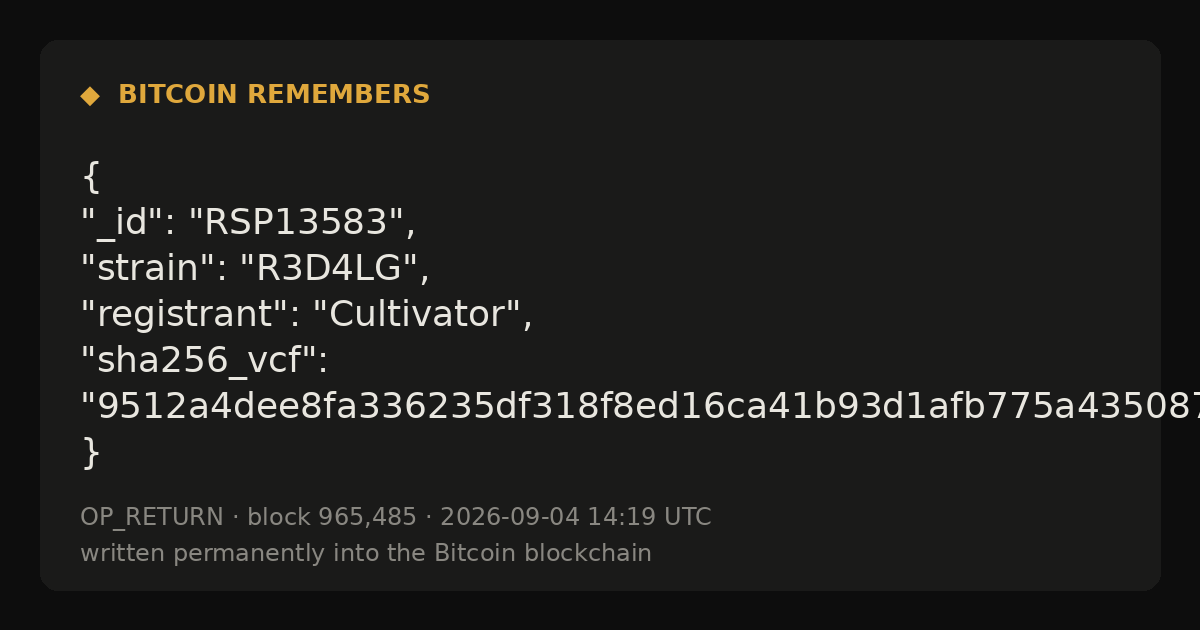Click the RSP13583 id value
This screenshot has width=1200, height=630.
296,223
